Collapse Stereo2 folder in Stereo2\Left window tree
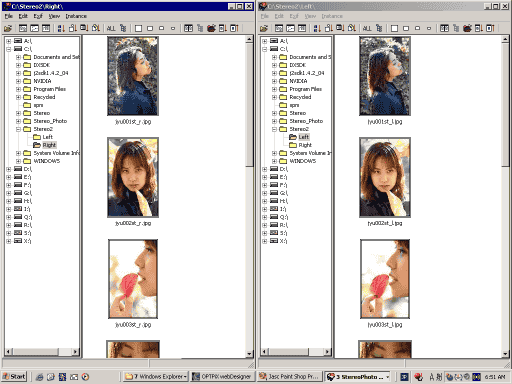The image size is (512, 384). [x=274, y=129]
